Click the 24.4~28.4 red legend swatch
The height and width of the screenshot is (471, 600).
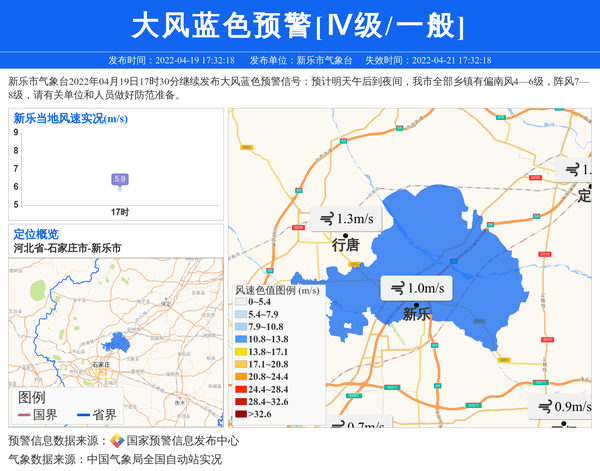pyautogui.click(x=241, y=390)
